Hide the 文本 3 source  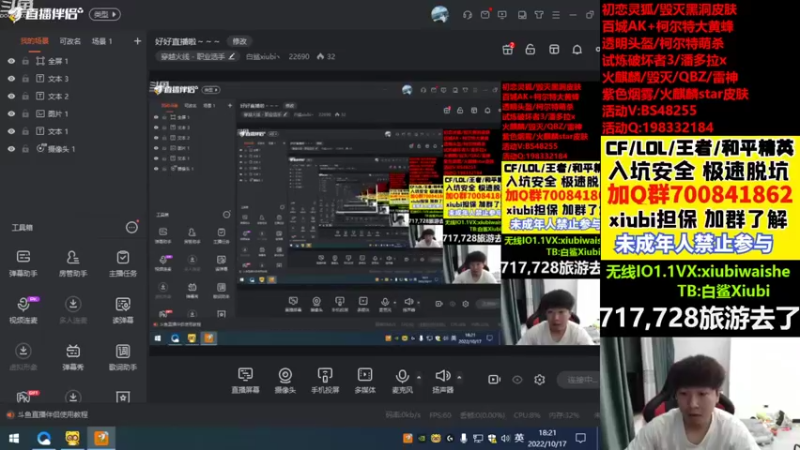(x=11, y=79)
